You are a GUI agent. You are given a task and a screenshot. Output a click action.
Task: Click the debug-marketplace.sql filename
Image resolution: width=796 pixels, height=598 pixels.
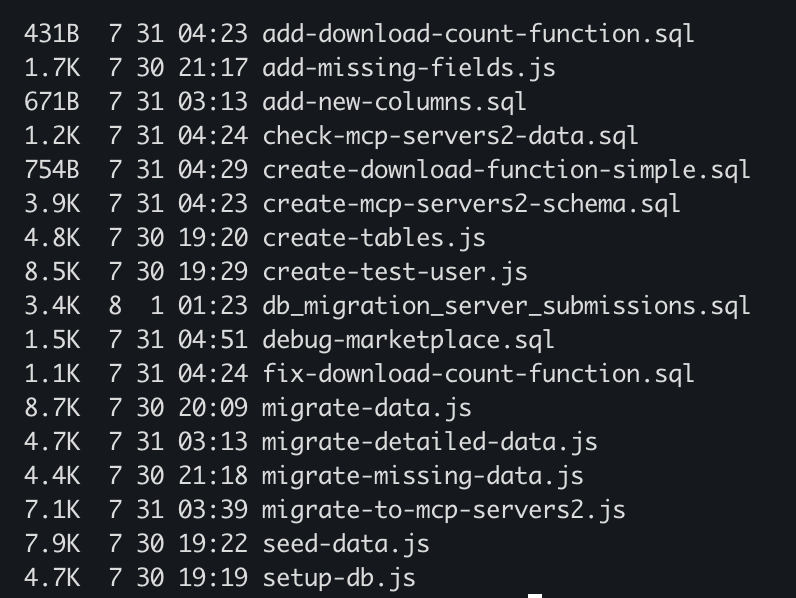[x=408, y=339]
